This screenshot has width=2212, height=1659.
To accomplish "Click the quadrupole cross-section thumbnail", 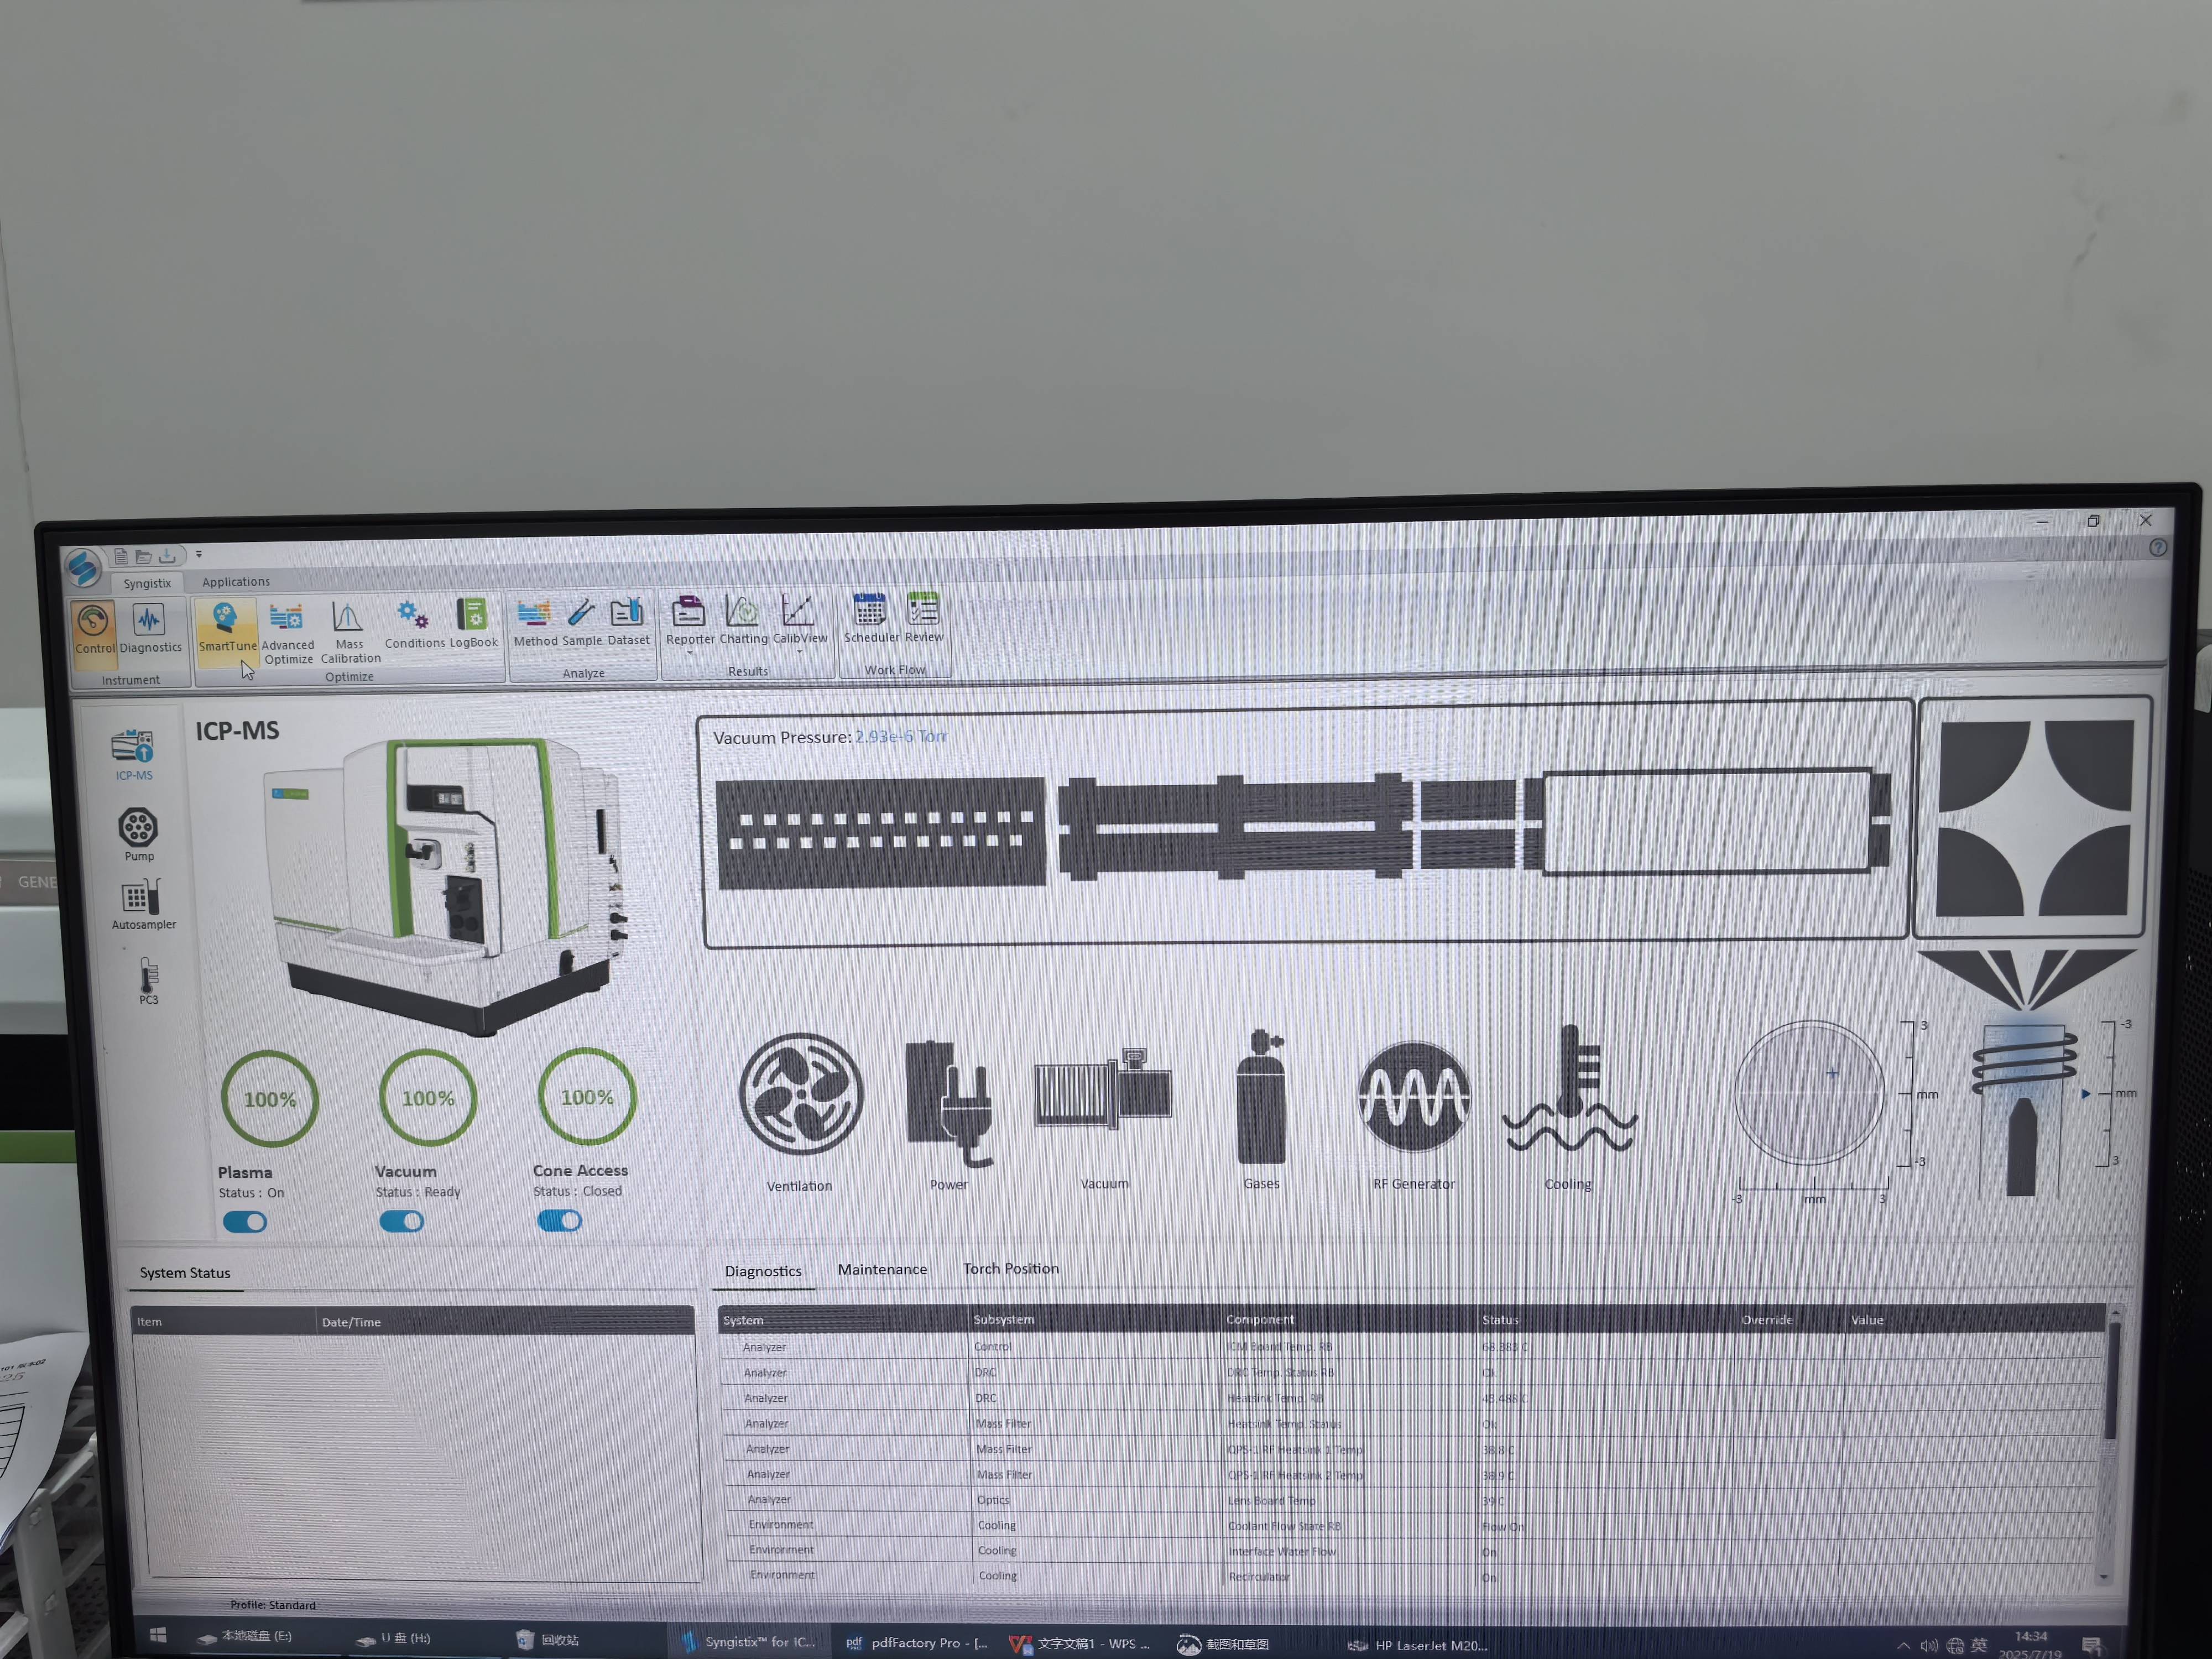I will (x=2034, y=818).
